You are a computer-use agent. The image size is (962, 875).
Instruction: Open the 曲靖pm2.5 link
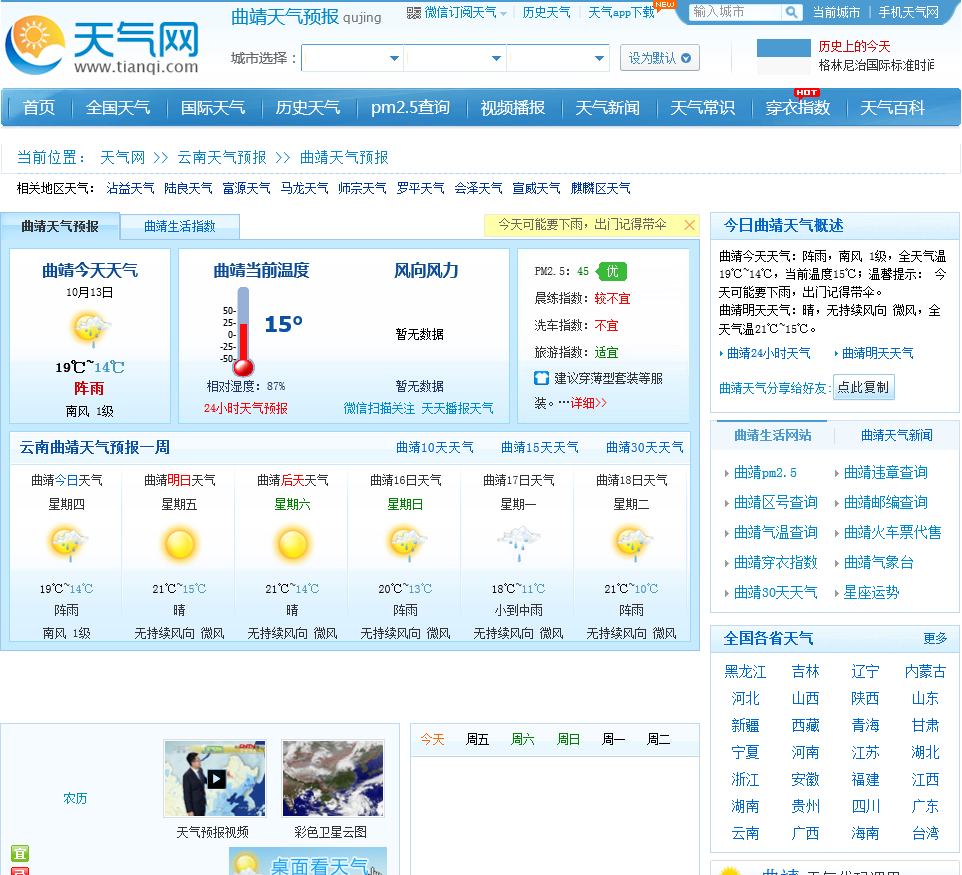click(765, 472)
